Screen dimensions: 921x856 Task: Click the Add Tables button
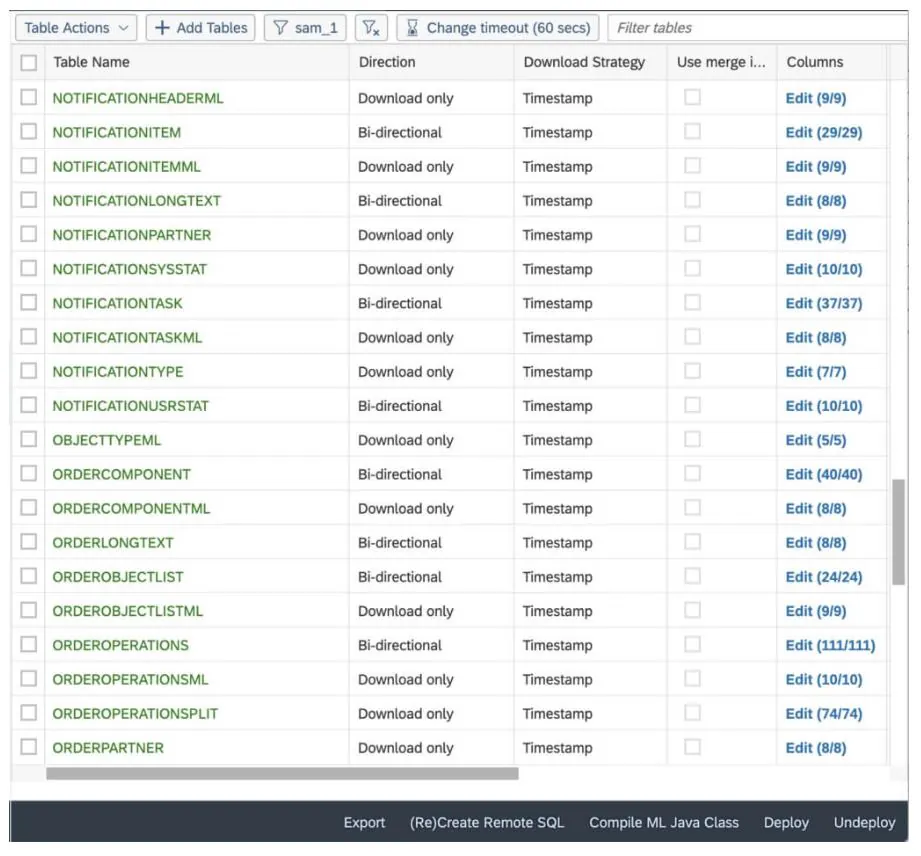tap(200, 28)
